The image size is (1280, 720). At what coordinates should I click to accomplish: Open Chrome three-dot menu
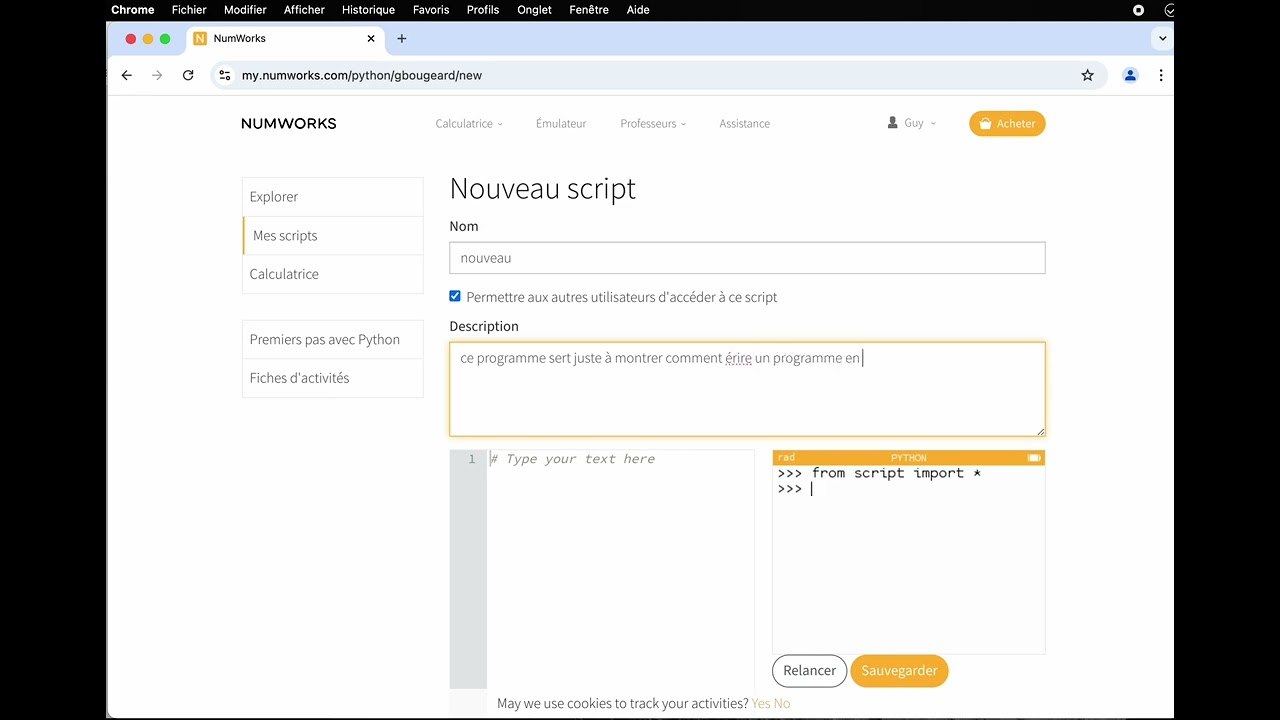(x=1160, y=75)
